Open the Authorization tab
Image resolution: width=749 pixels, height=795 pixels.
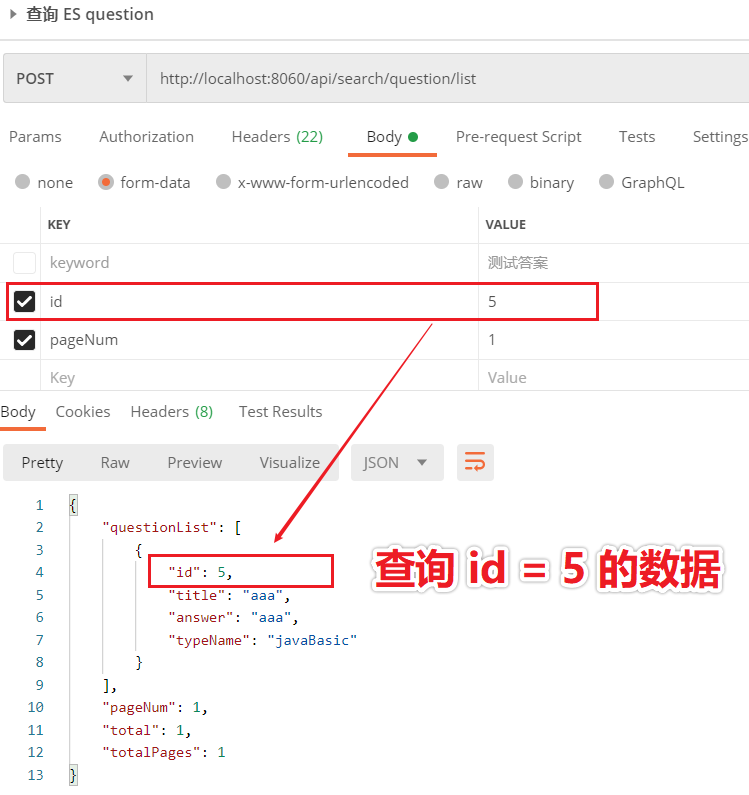point(147,137)
